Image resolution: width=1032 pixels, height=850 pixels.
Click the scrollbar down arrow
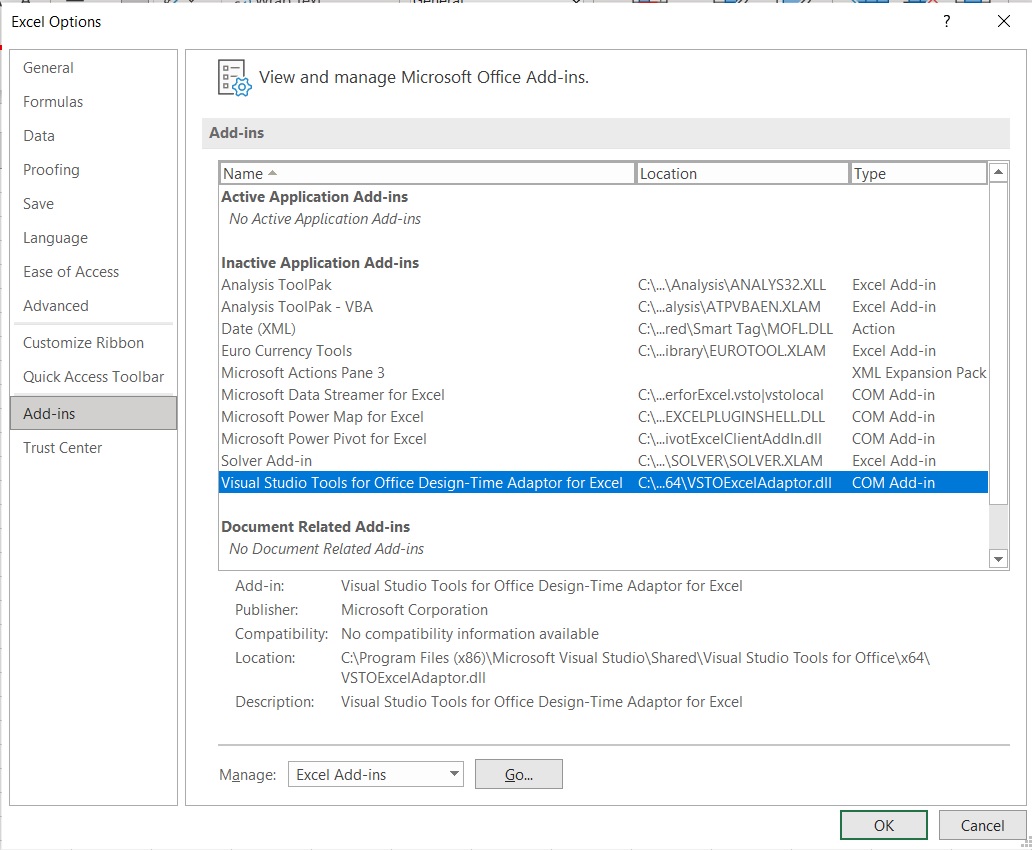(x=998, y=558)
